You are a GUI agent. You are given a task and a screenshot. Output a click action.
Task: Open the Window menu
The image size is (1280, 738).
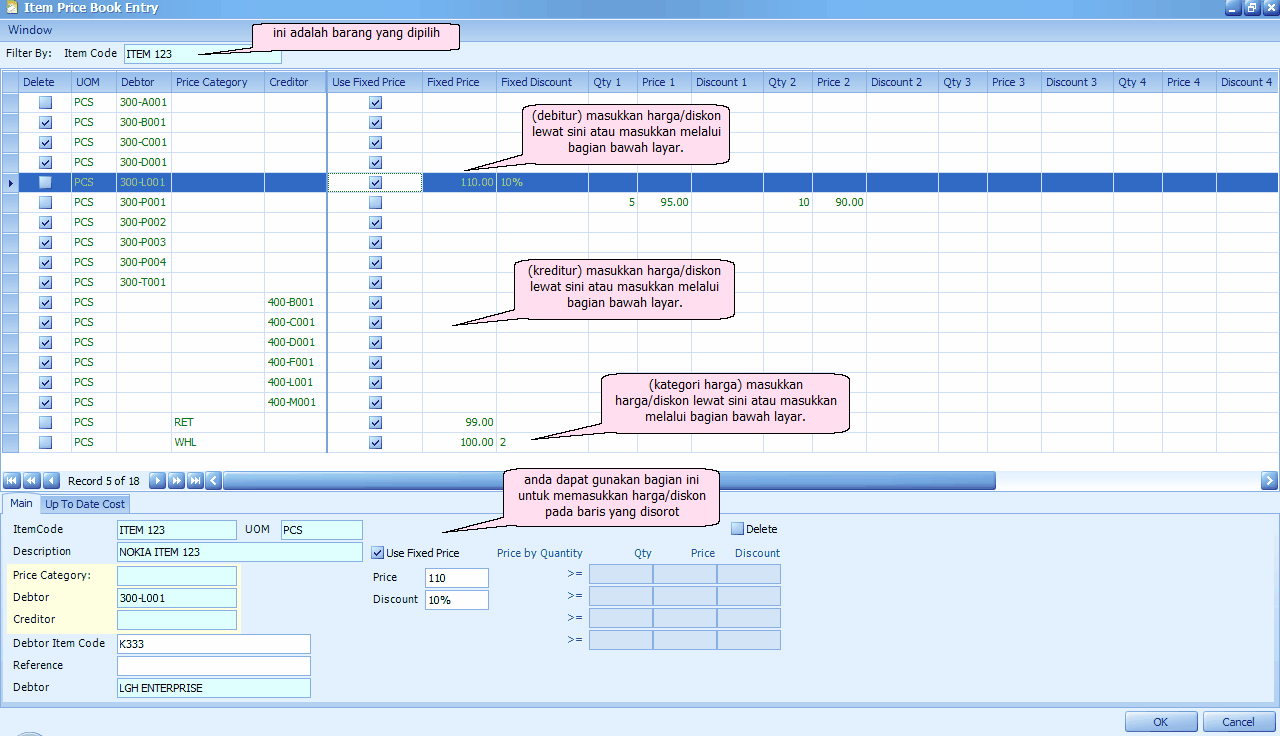30,30
